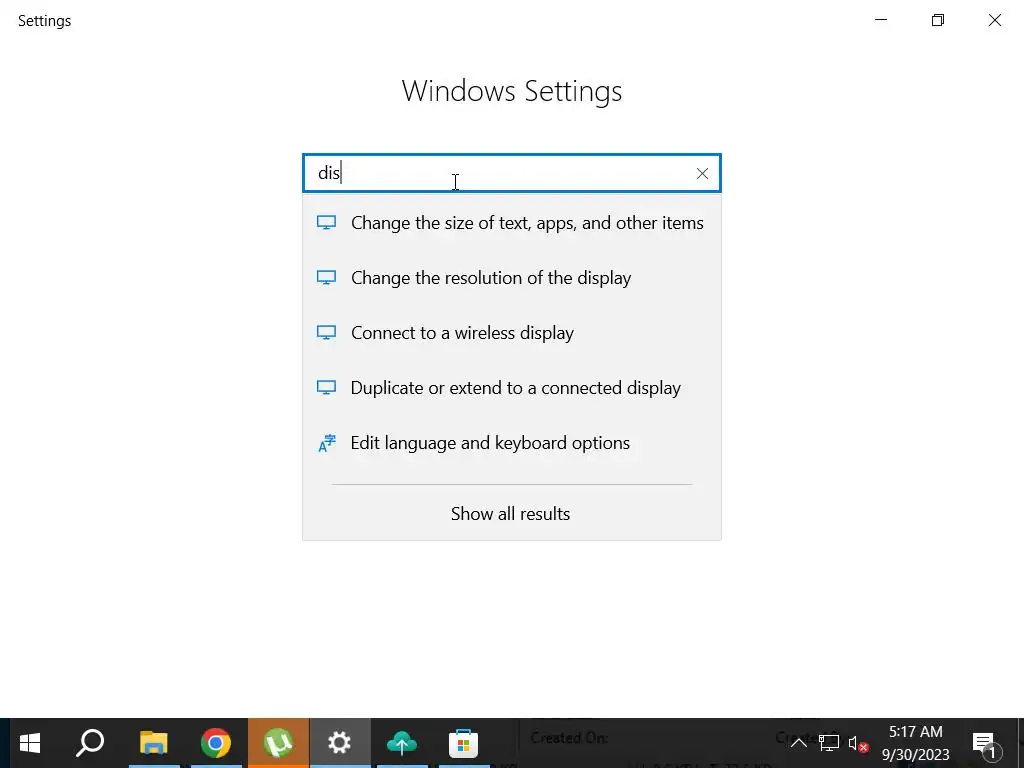Click the muted volume tray icon

[x=858, y=743]
